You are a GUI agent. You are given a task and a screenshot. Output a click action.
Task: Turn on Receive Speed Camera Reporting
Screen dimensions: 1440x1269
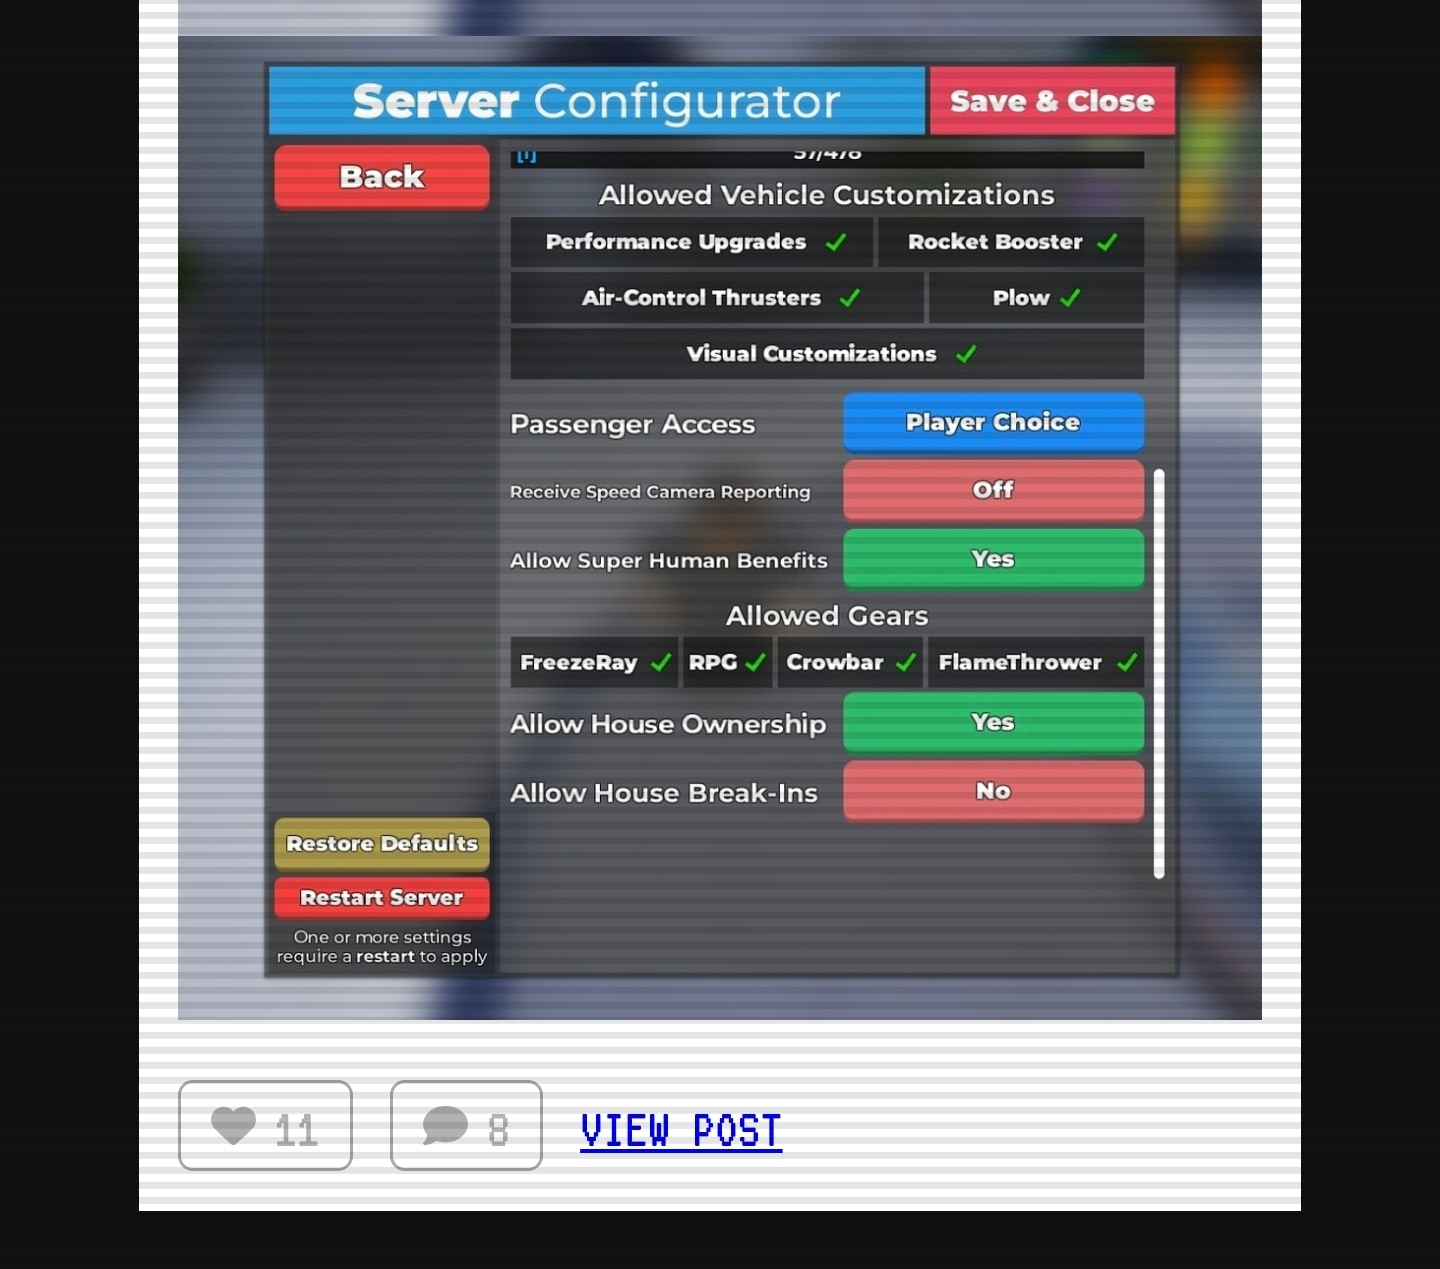[993, 490]
